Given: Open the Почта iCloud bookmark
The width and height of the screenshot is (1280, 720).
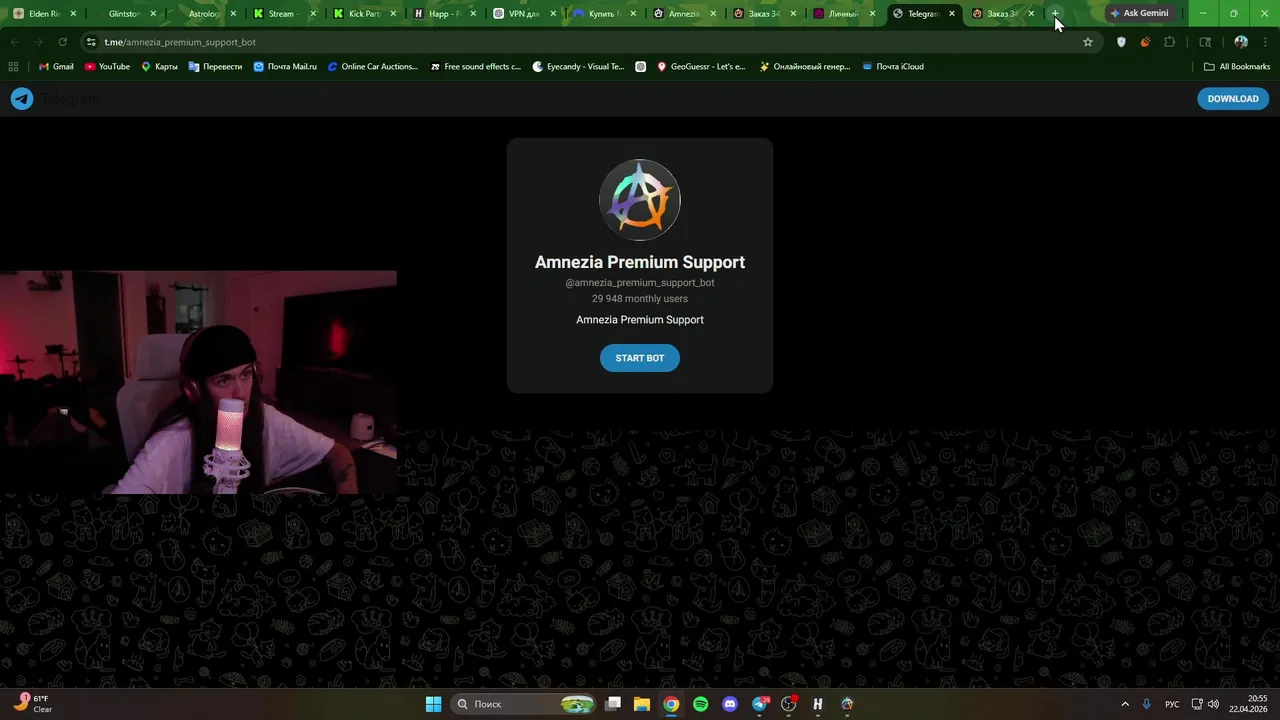Looking at the screenshot, I should 892,66.
